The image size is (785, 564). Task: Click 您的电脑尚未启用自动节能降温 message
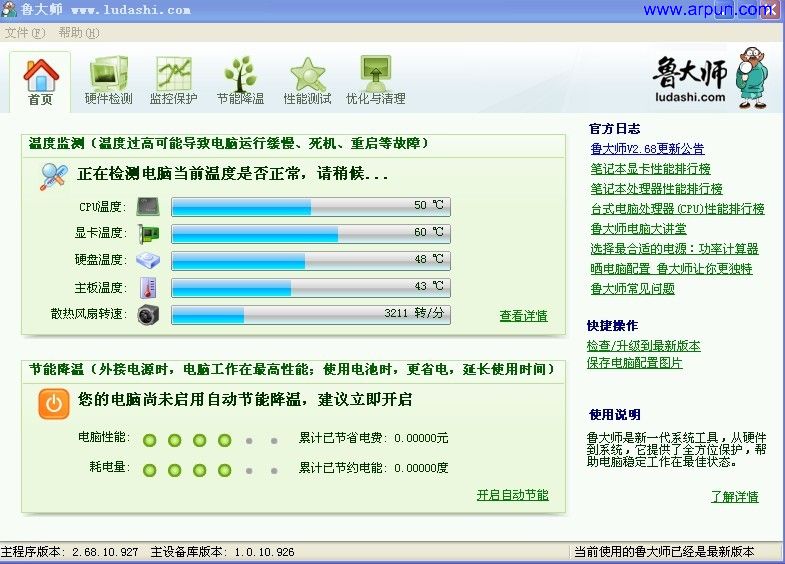(x=245, y=399)
